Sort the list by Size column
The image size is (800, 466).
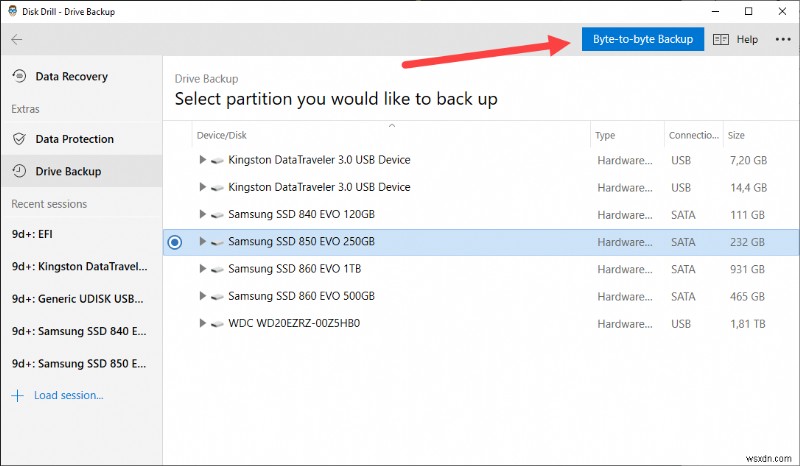[736, 135]
